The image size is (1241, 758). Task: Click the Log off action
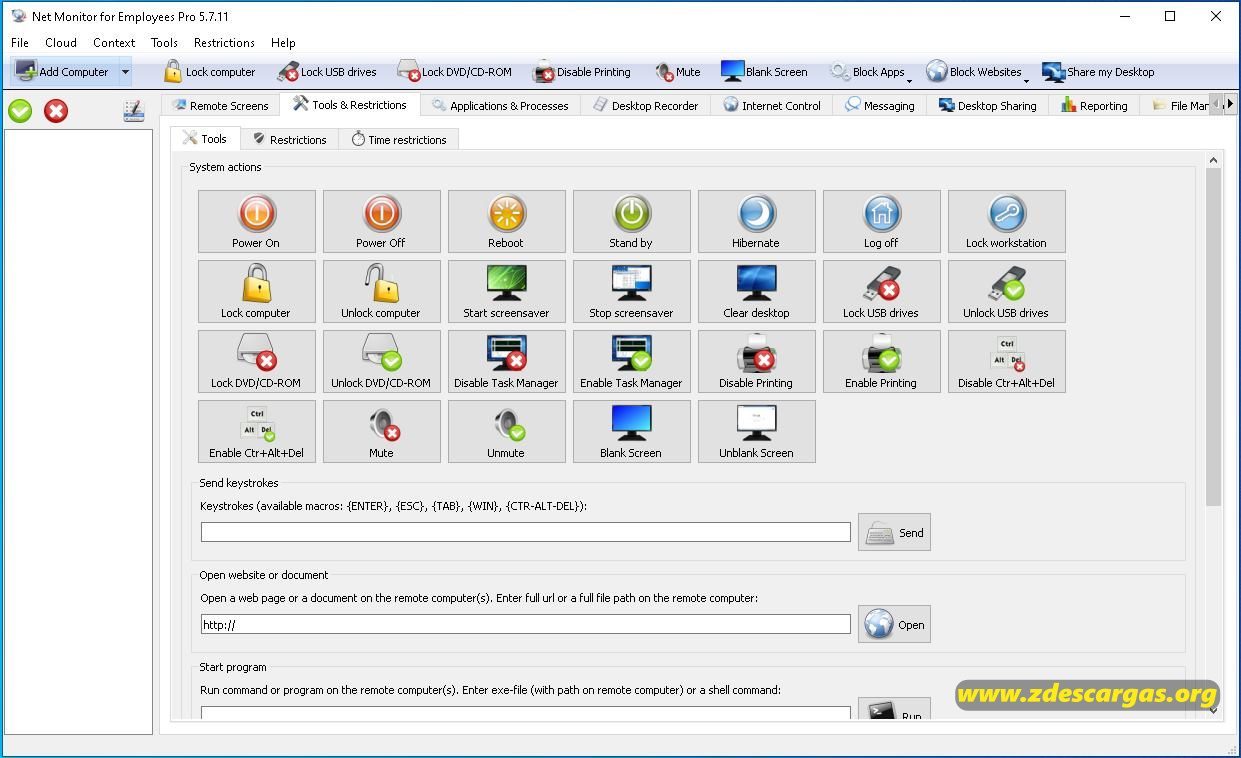(x=881, y=221)
